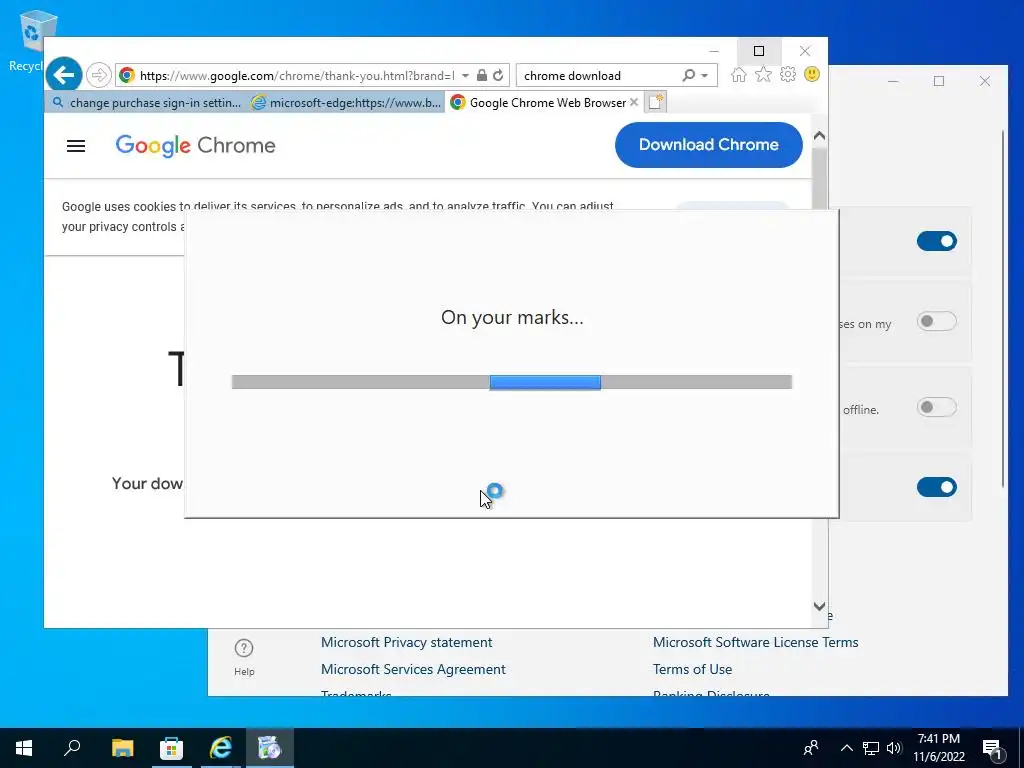This screenshot has width=1024, height=768.
Task: Click the scroll down arrow in IE
Action: point(819,606)
